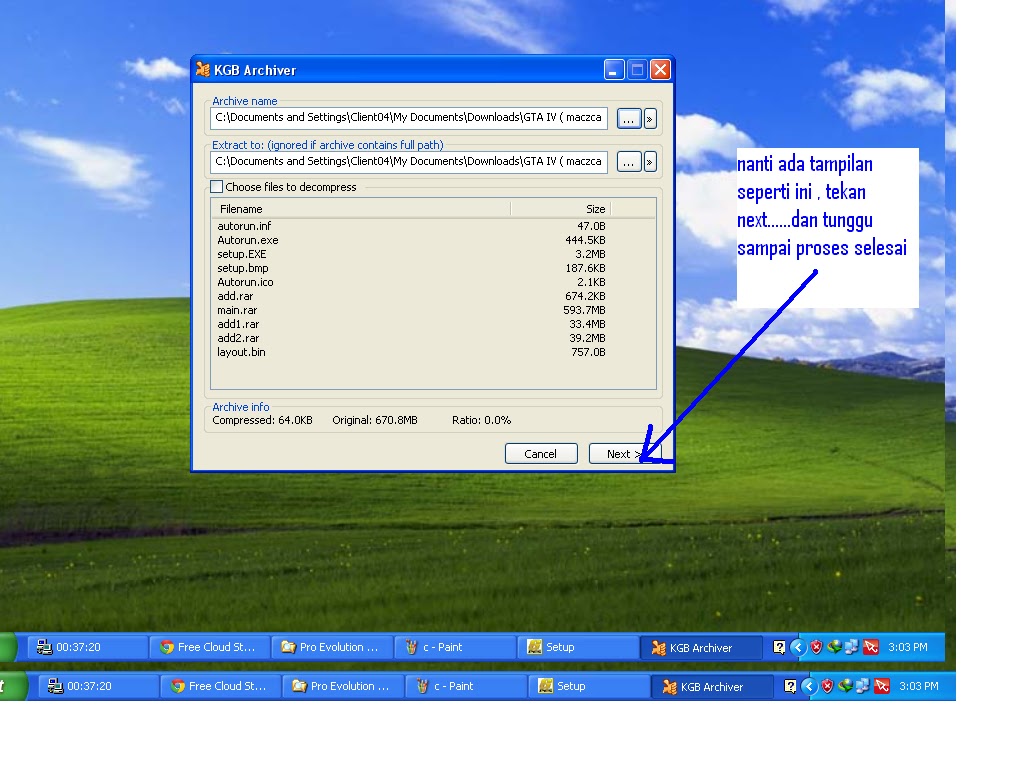Open the green globe icon in the system tray

834,647
